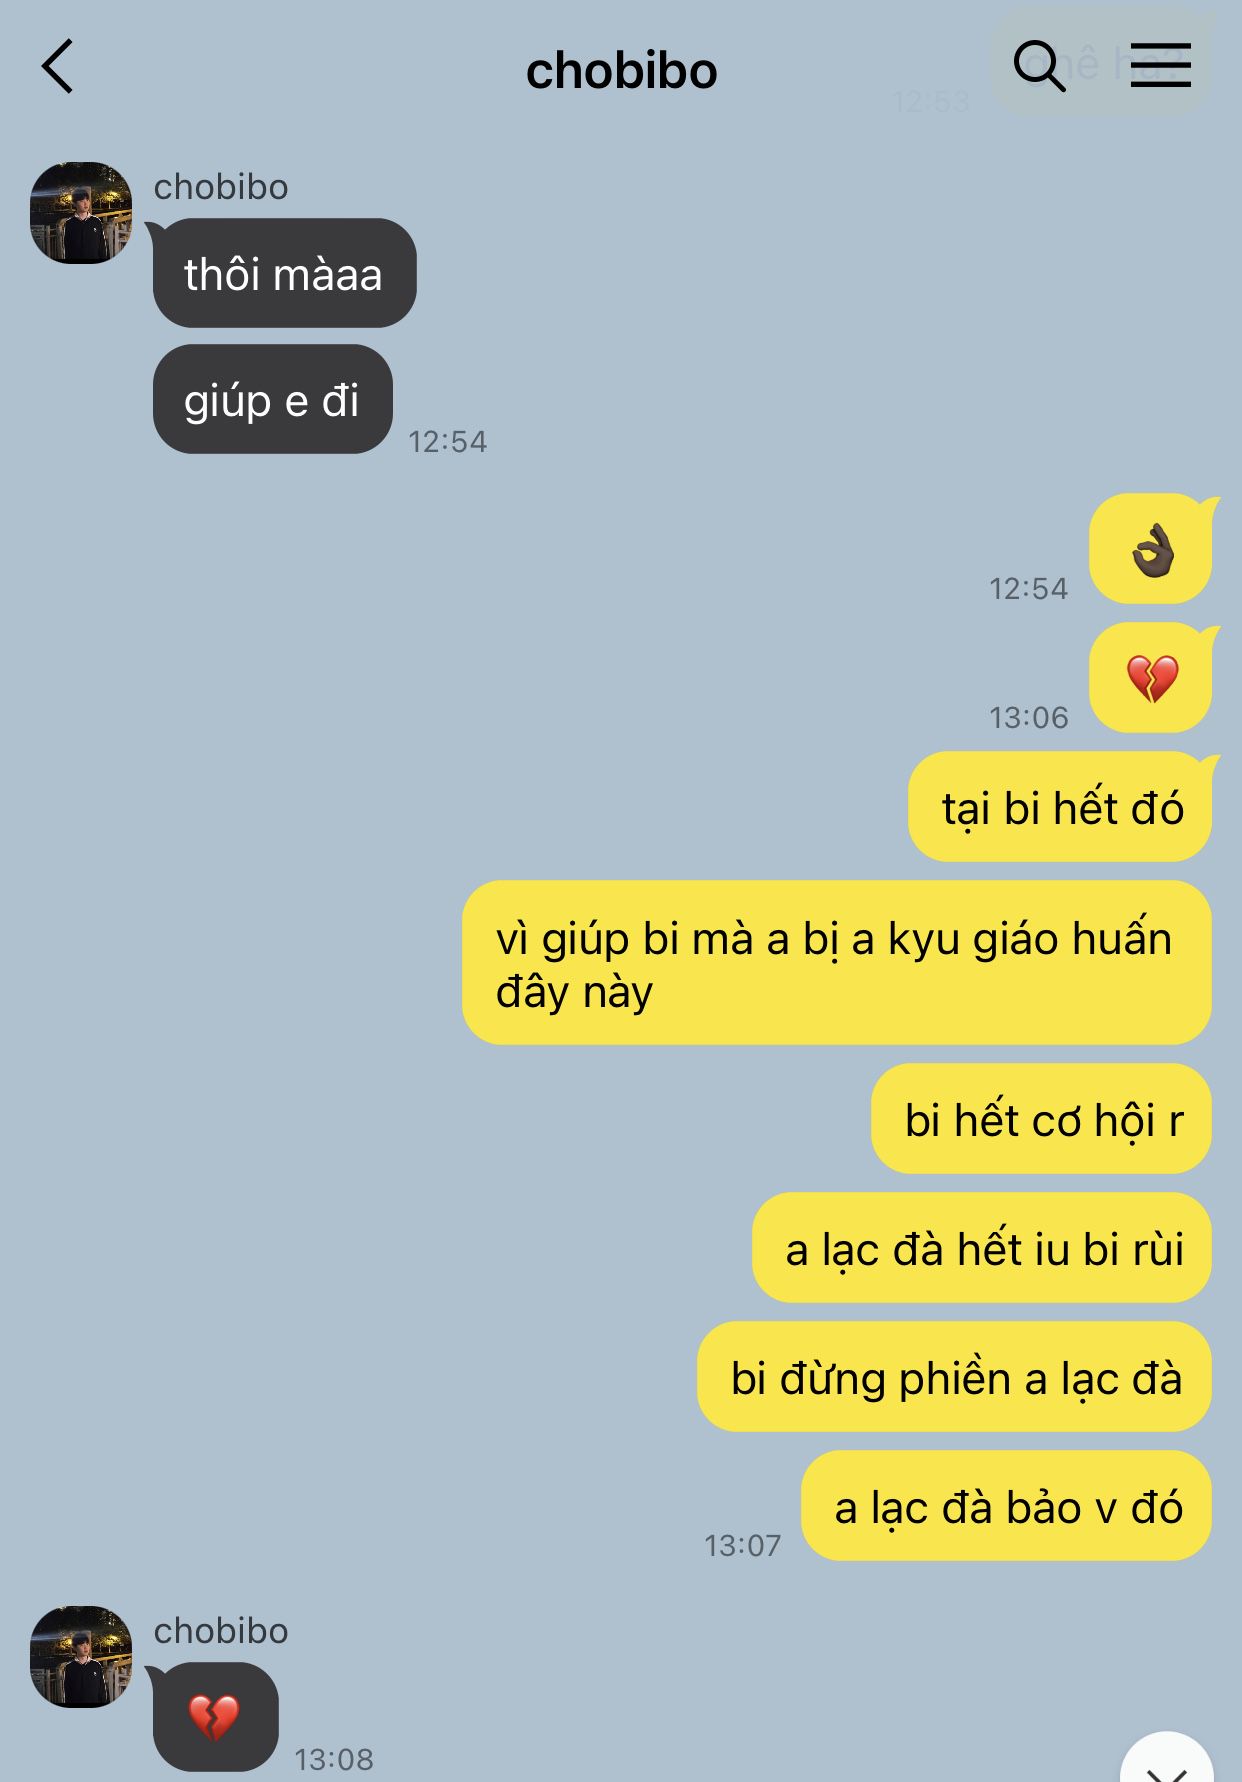Jump to latest with down chevron button
The height and width of the screenshot is (1782, 1242).
pyautogui.click(x=1166, y=1760)
